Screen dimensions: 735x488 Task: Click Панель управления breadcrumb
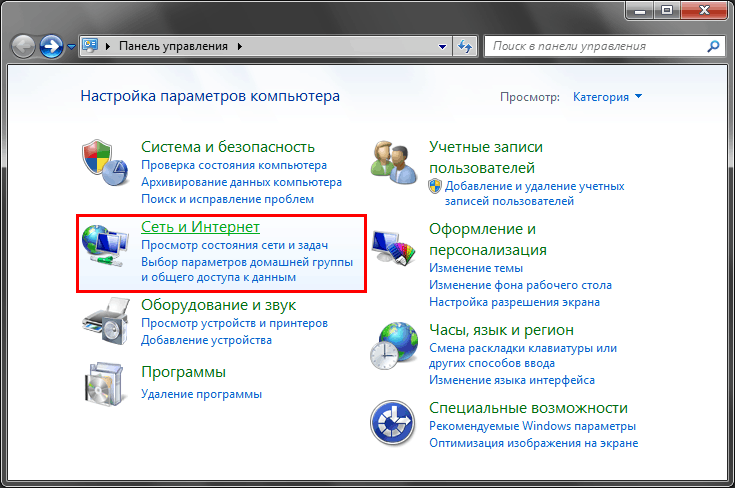(173, 46)
